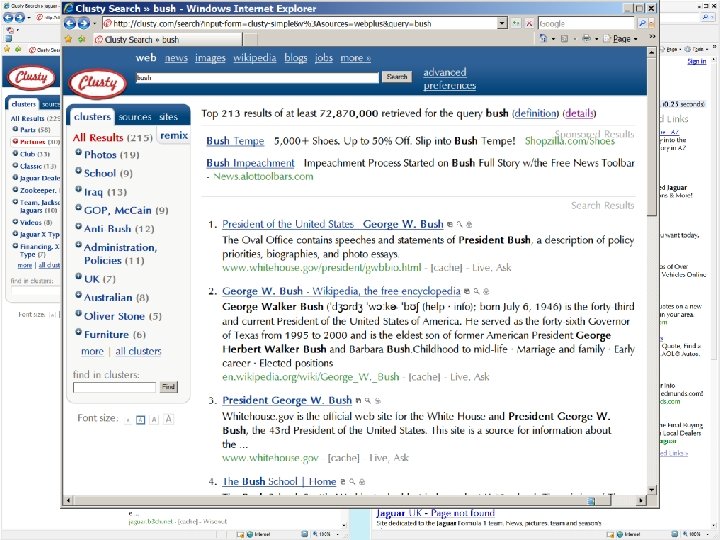Click the horizontal scrollbar right arrow
720x540 pixels.
(640, 500)
